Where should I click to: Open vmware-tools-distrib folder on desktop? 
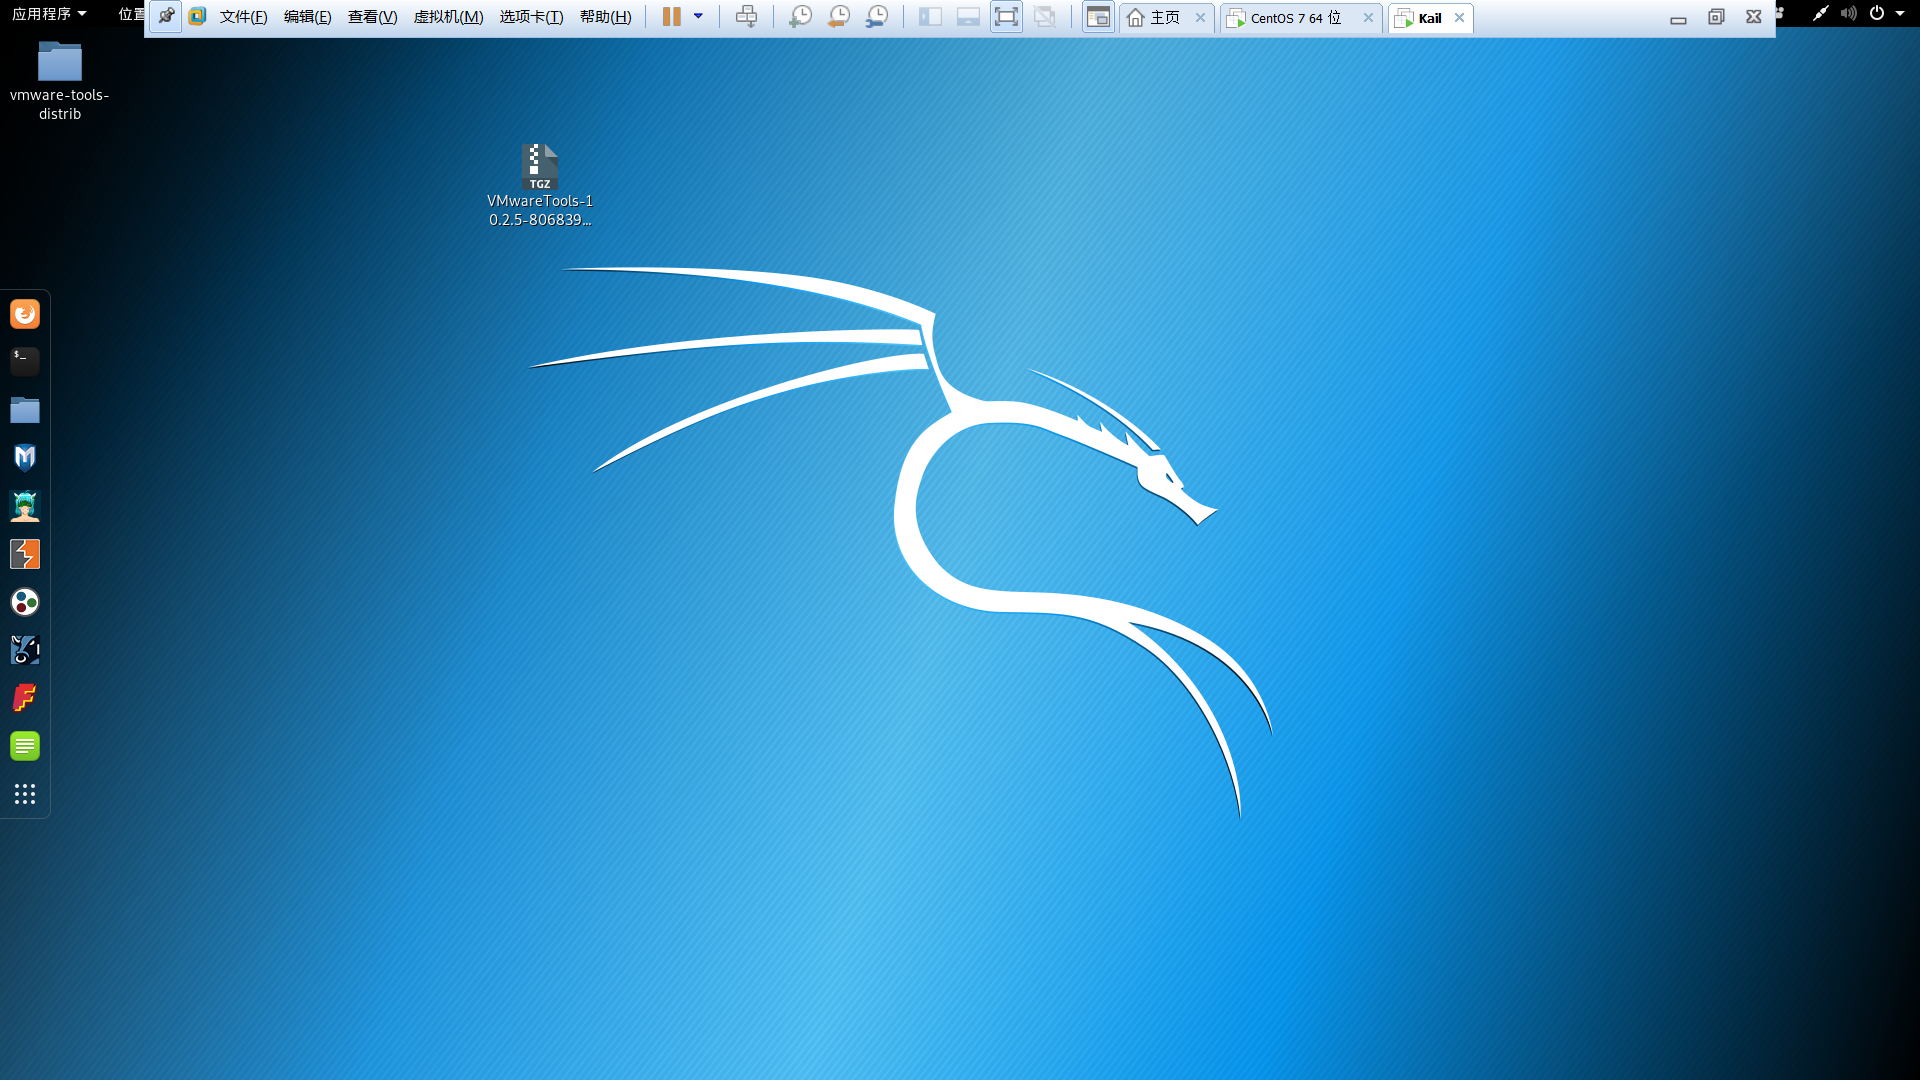60,81
